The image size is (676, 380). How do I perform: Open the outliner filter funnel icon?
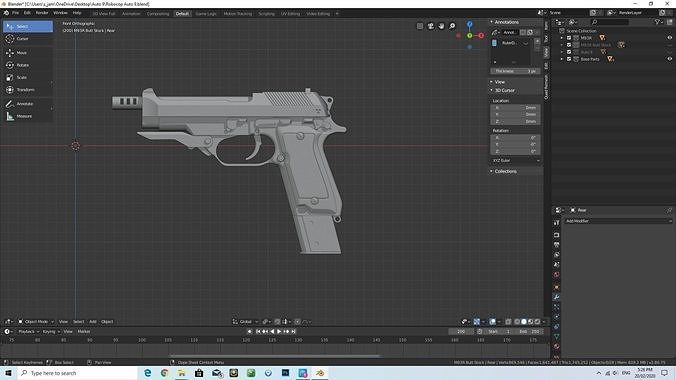(x=657, y=22)
